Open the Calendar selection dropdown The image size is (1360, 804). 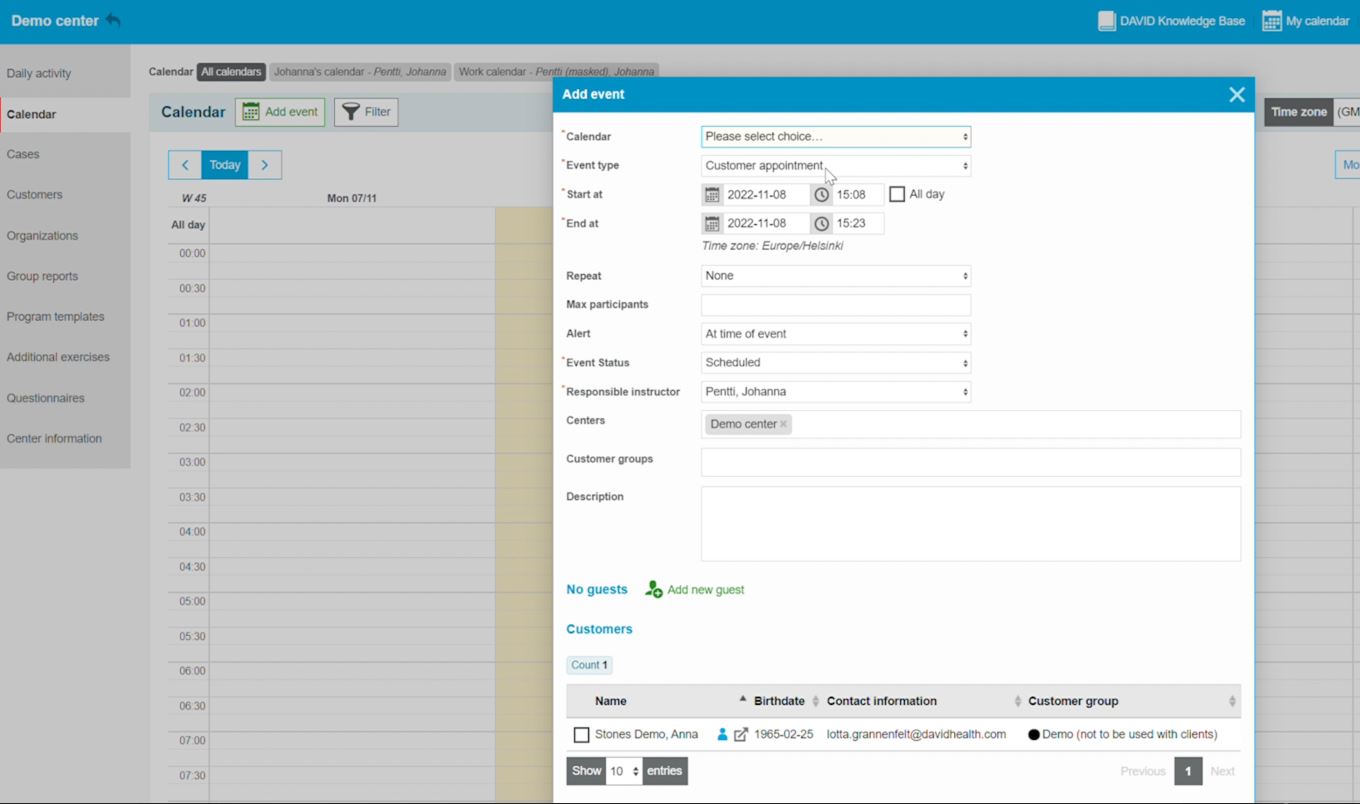[x=835, y=136]
